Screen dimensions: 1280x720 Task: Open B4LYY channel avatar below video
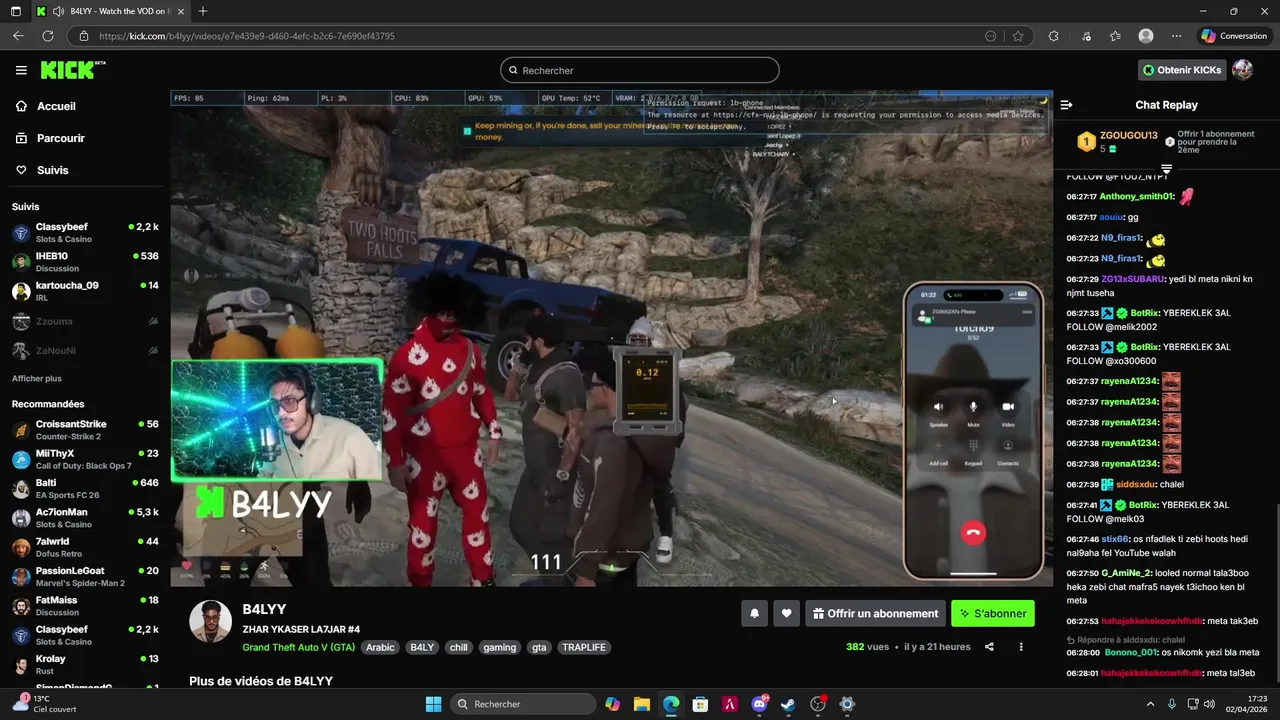(211, 622)
